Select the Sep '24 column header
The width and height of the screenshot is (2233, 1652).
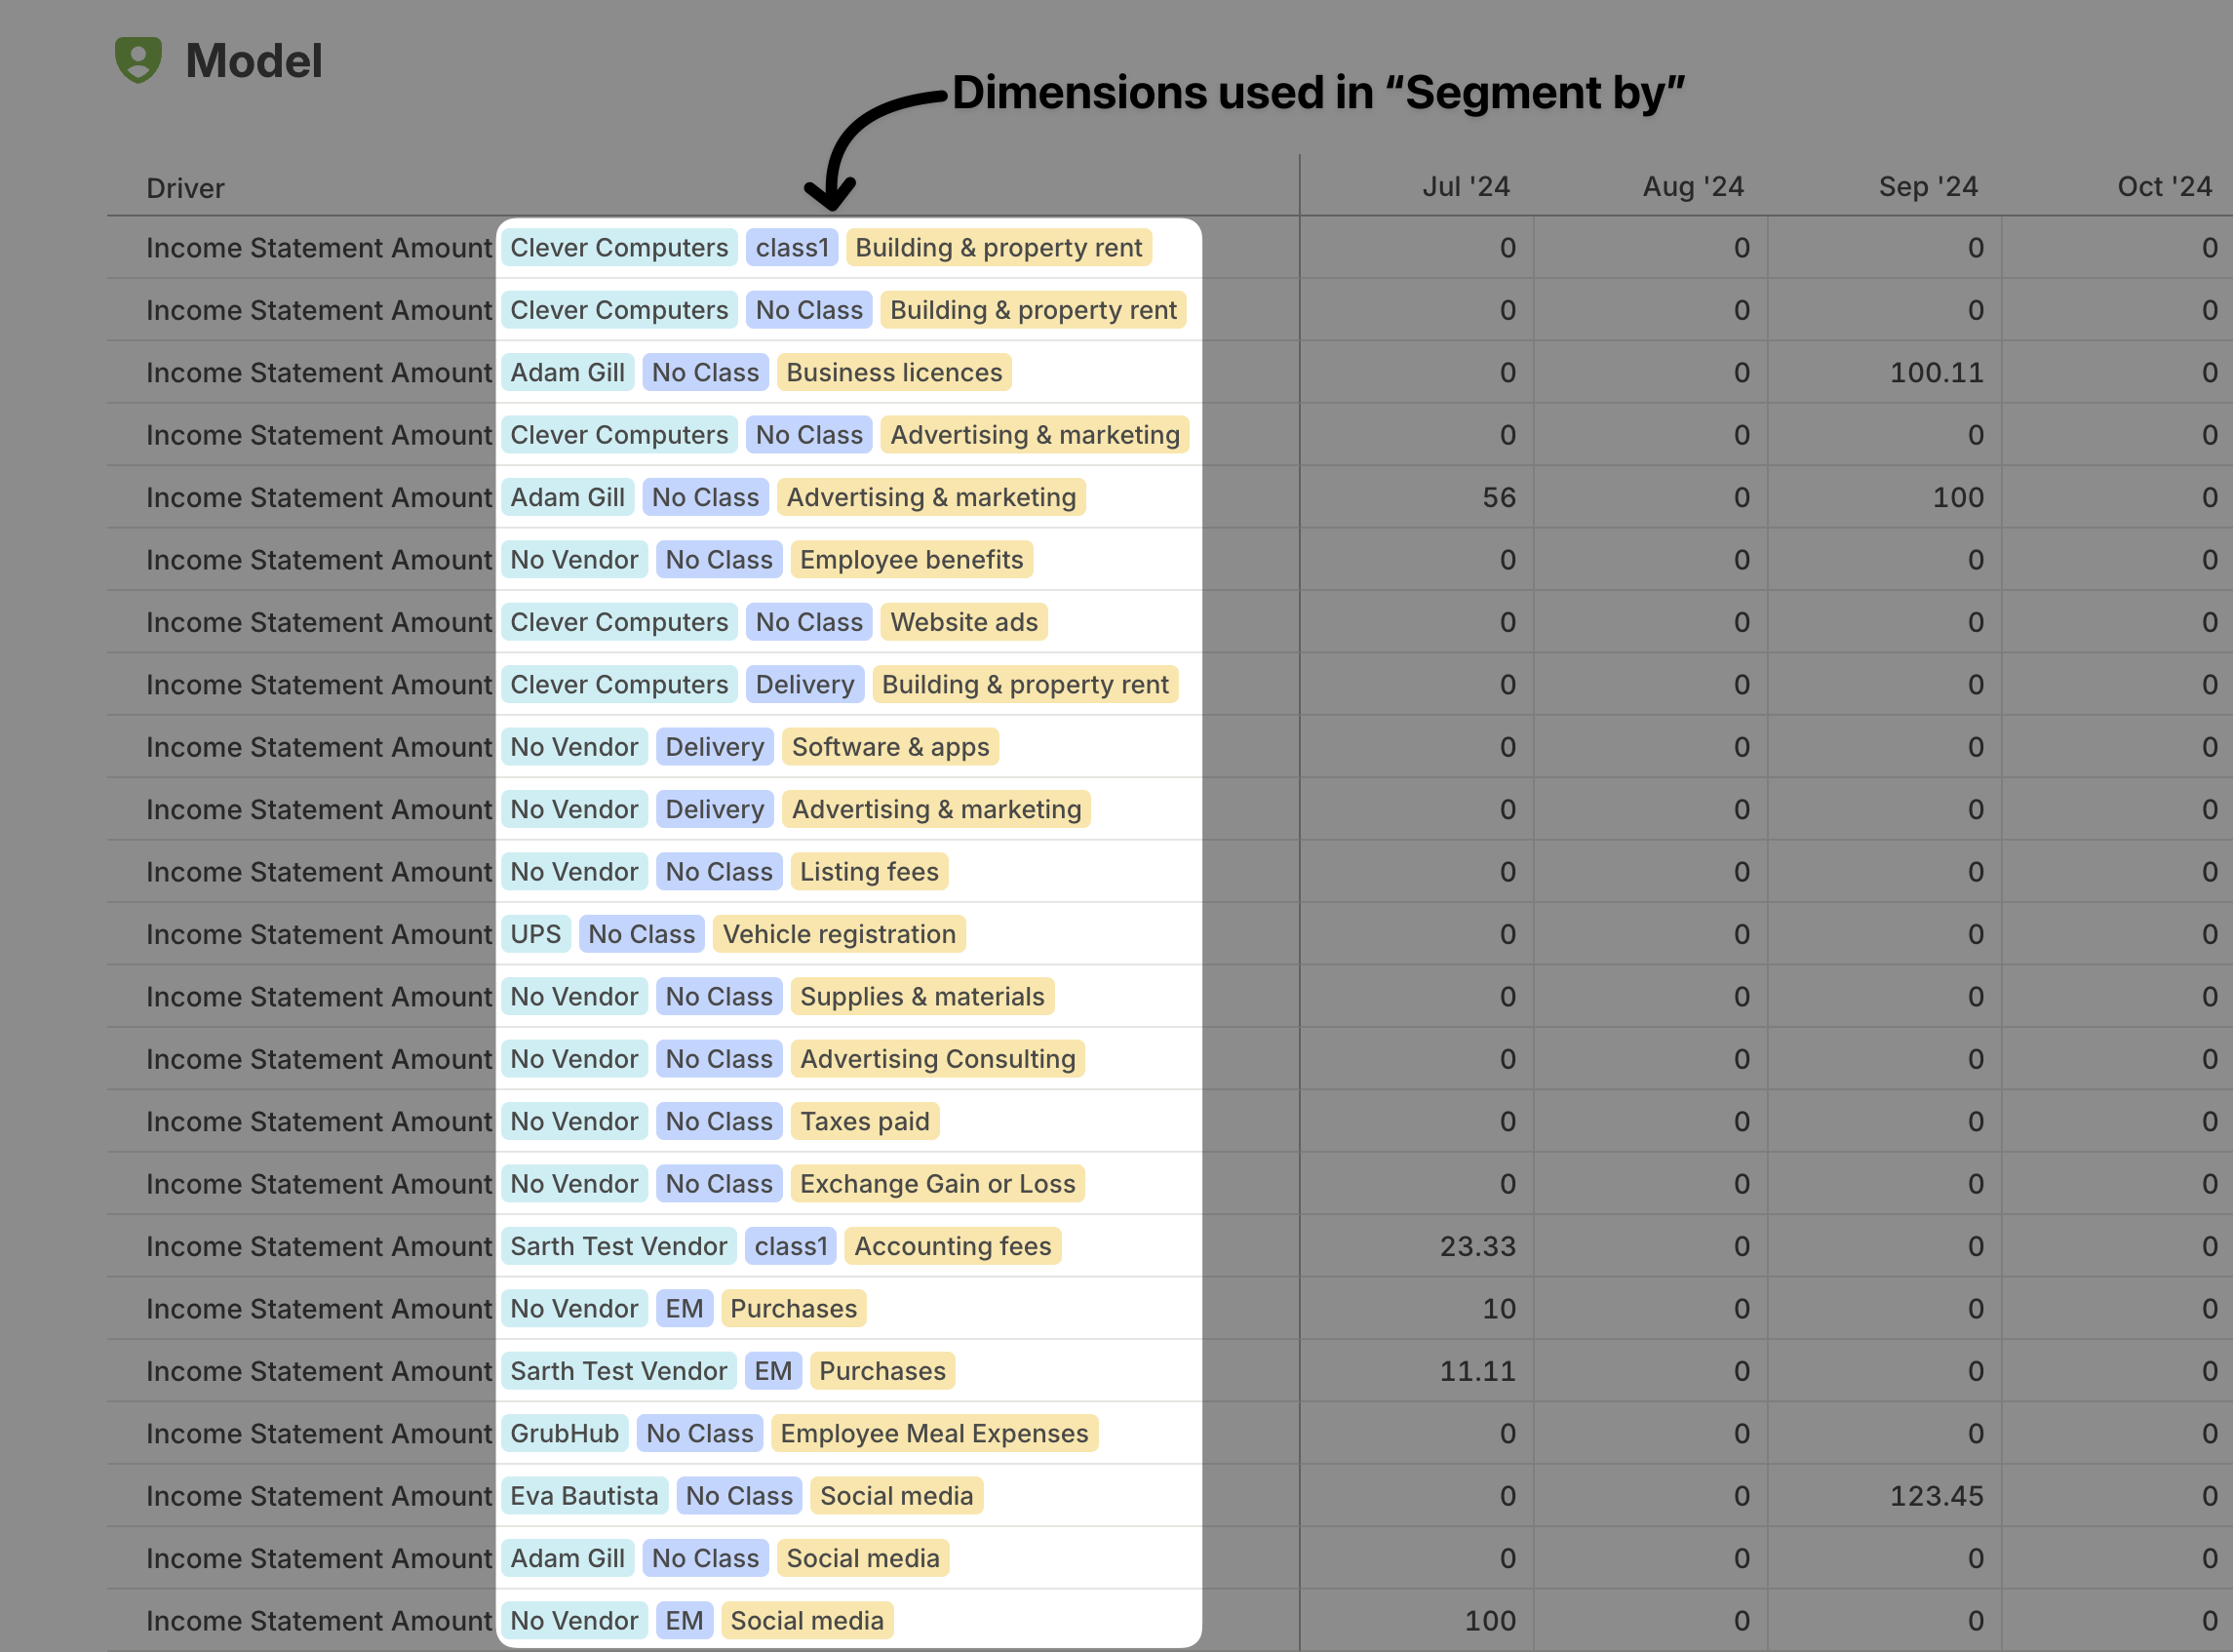1927,187
